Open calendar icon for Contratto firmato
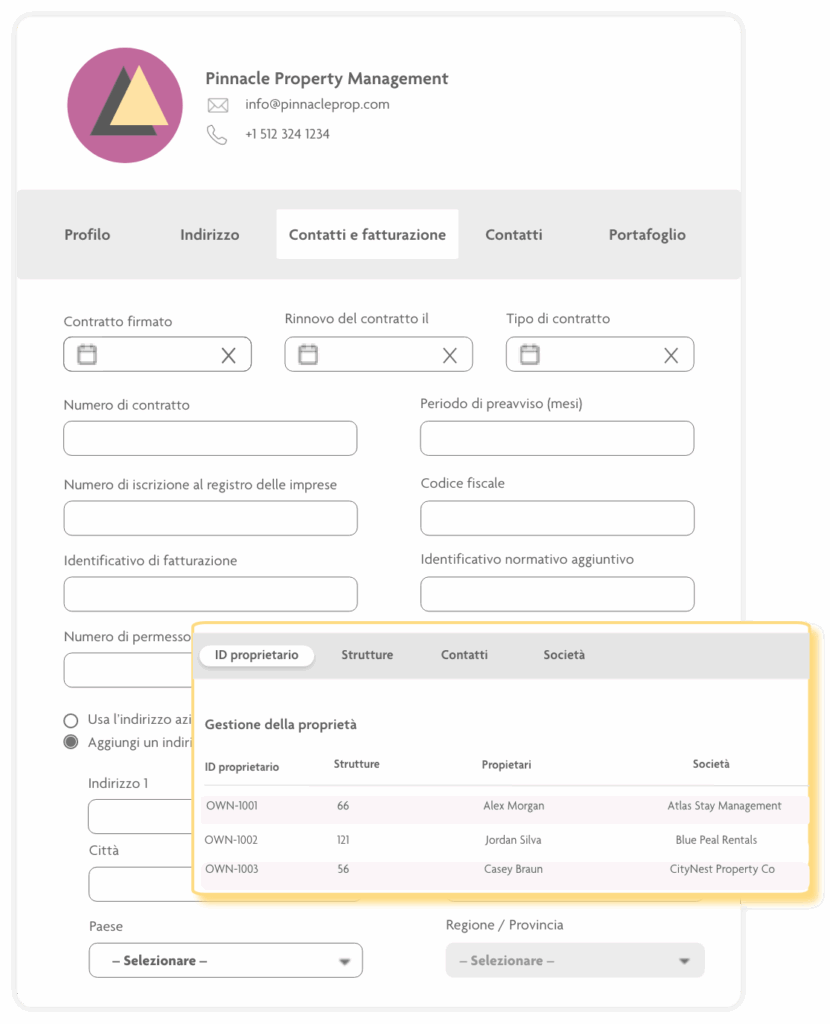The image size is (830, 1024). [x=87, y=354]
